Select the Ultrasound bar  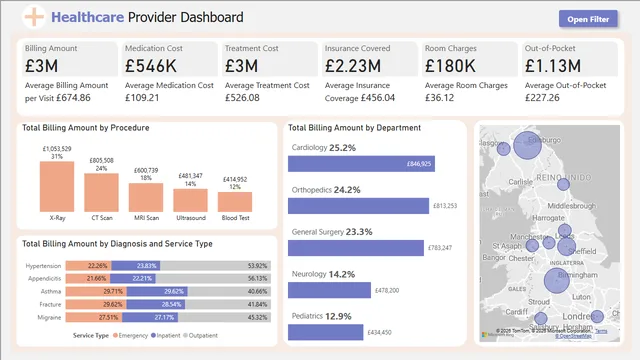(x=191, y=200)
